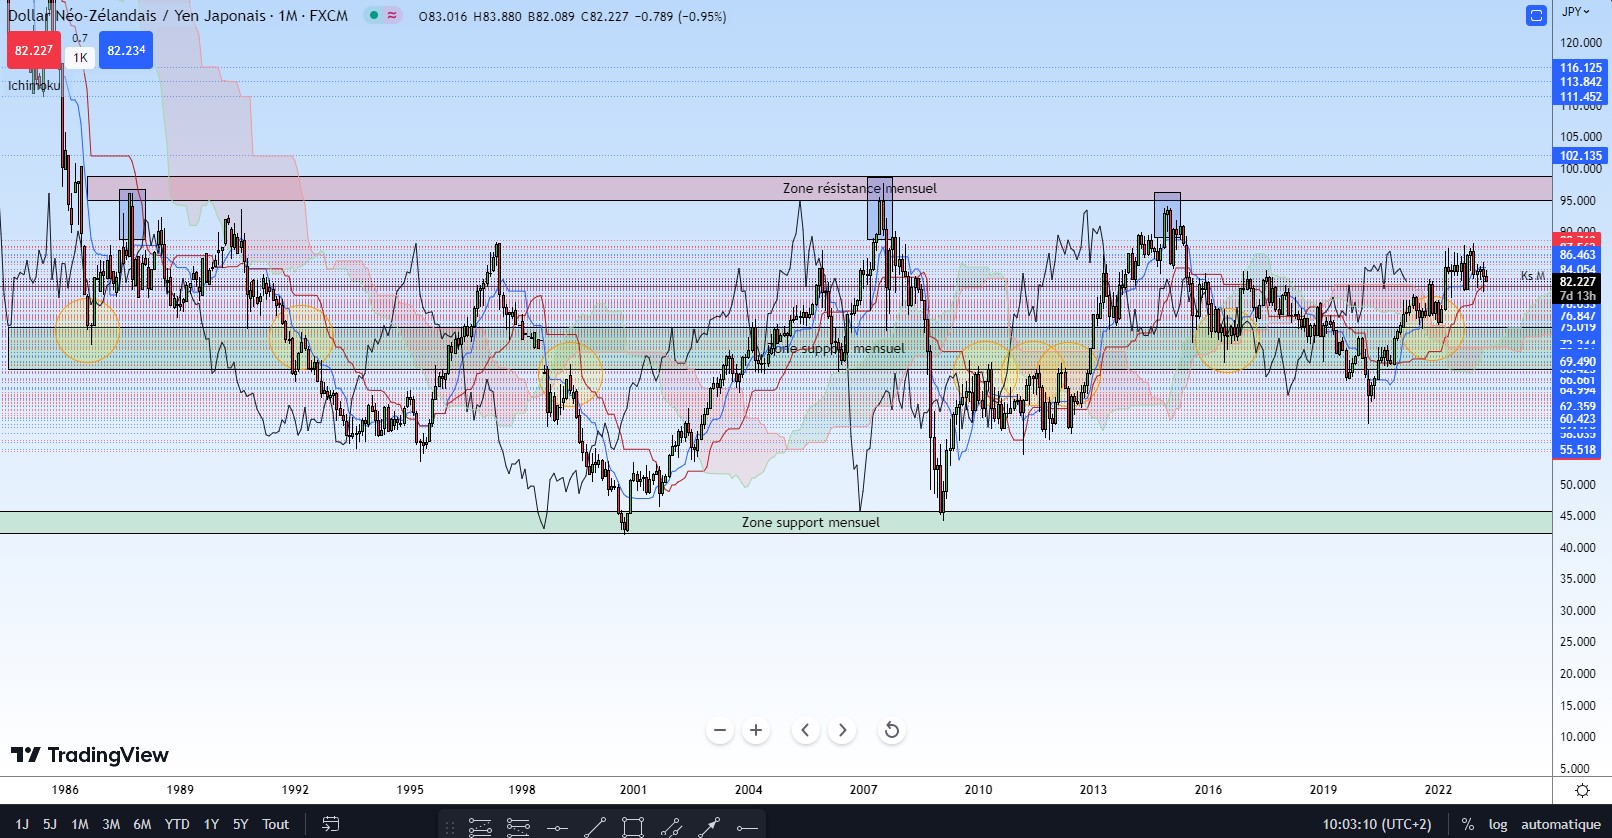Image resolution: width=1612 pixels, height=838 pixels.
Task: Click the green market status dot
Action: 373,16
